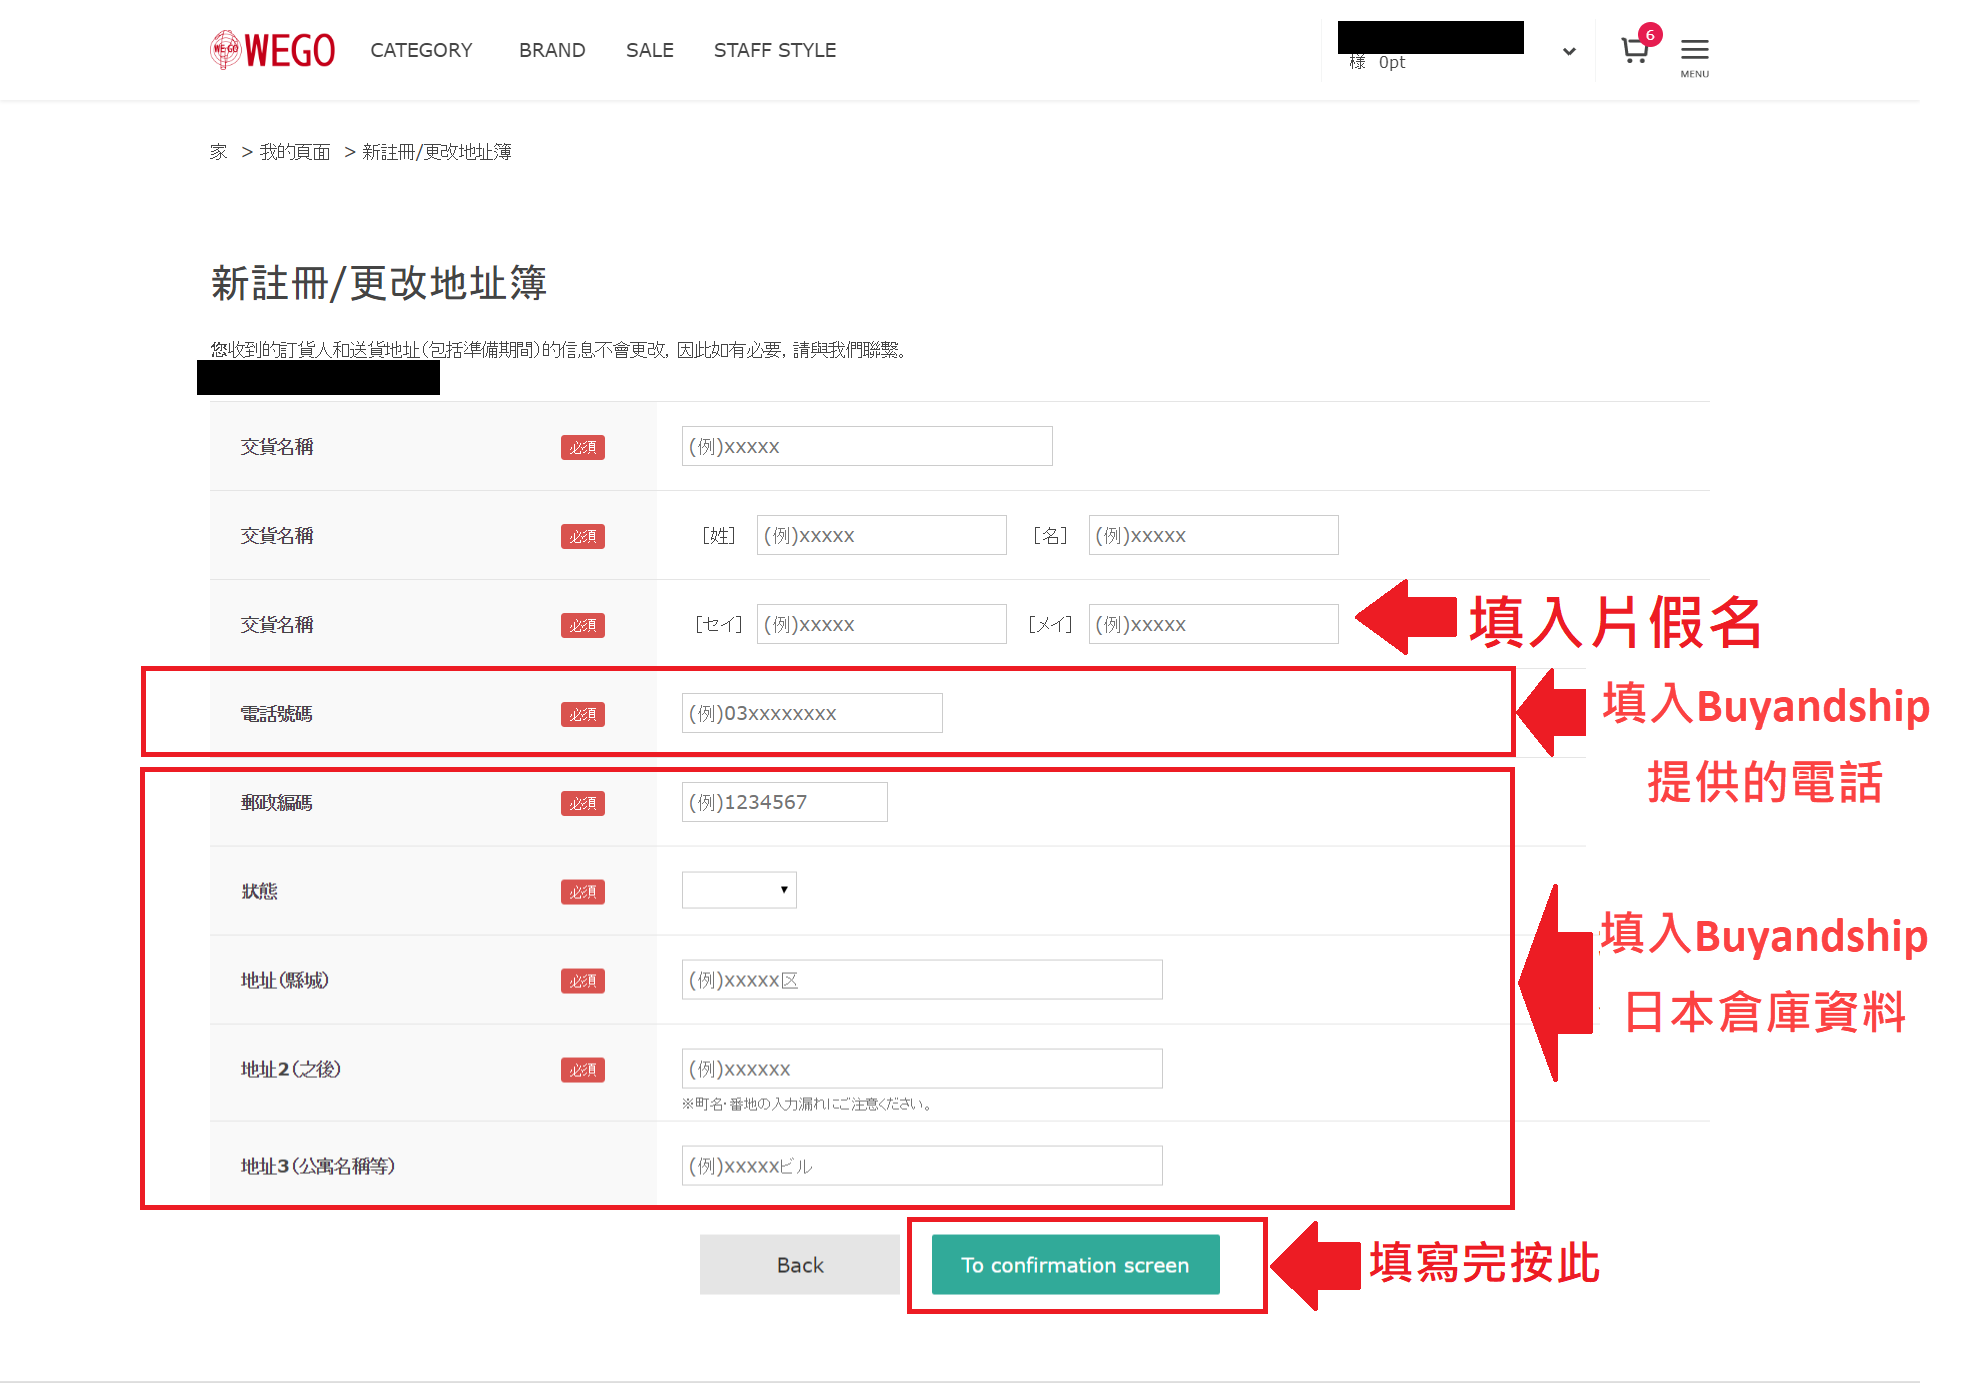This screenshot has width=1966, height=1384.
Task: Click the WEGO logo
Action: pyautogui.click(x=272, y=50)
